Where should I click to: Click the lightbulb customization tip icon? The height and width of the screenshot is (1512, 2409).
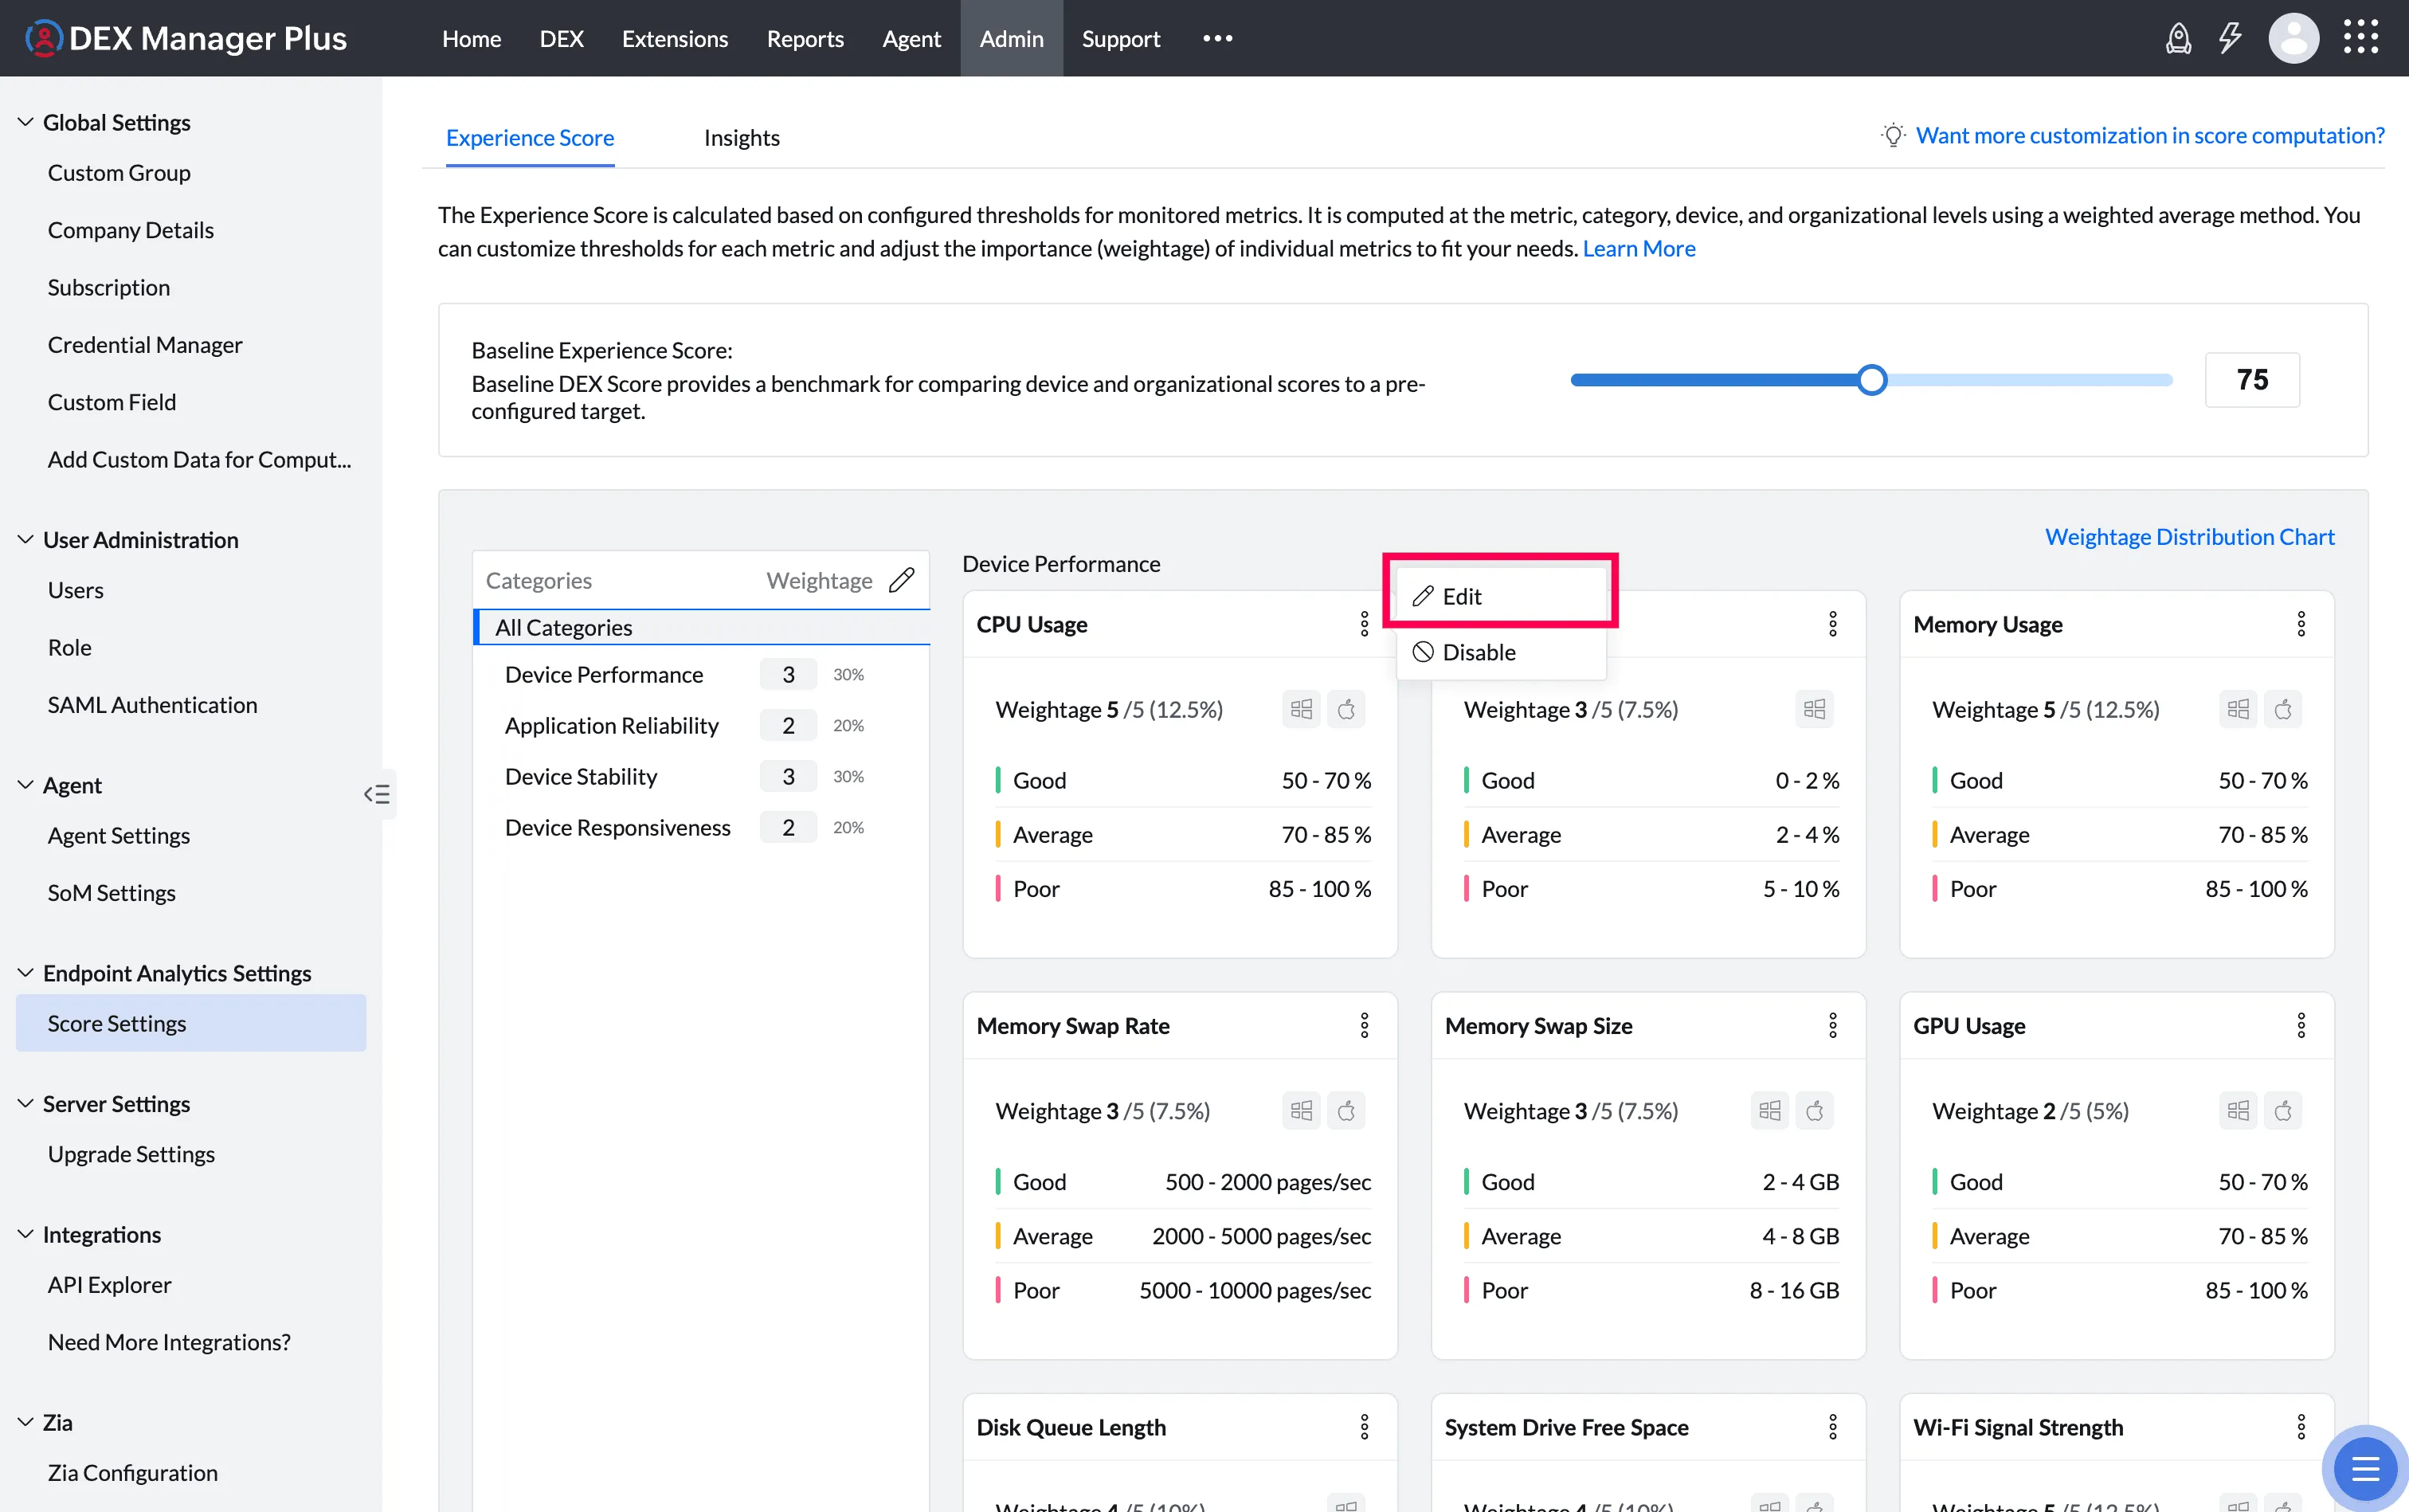click(1893, 135)
